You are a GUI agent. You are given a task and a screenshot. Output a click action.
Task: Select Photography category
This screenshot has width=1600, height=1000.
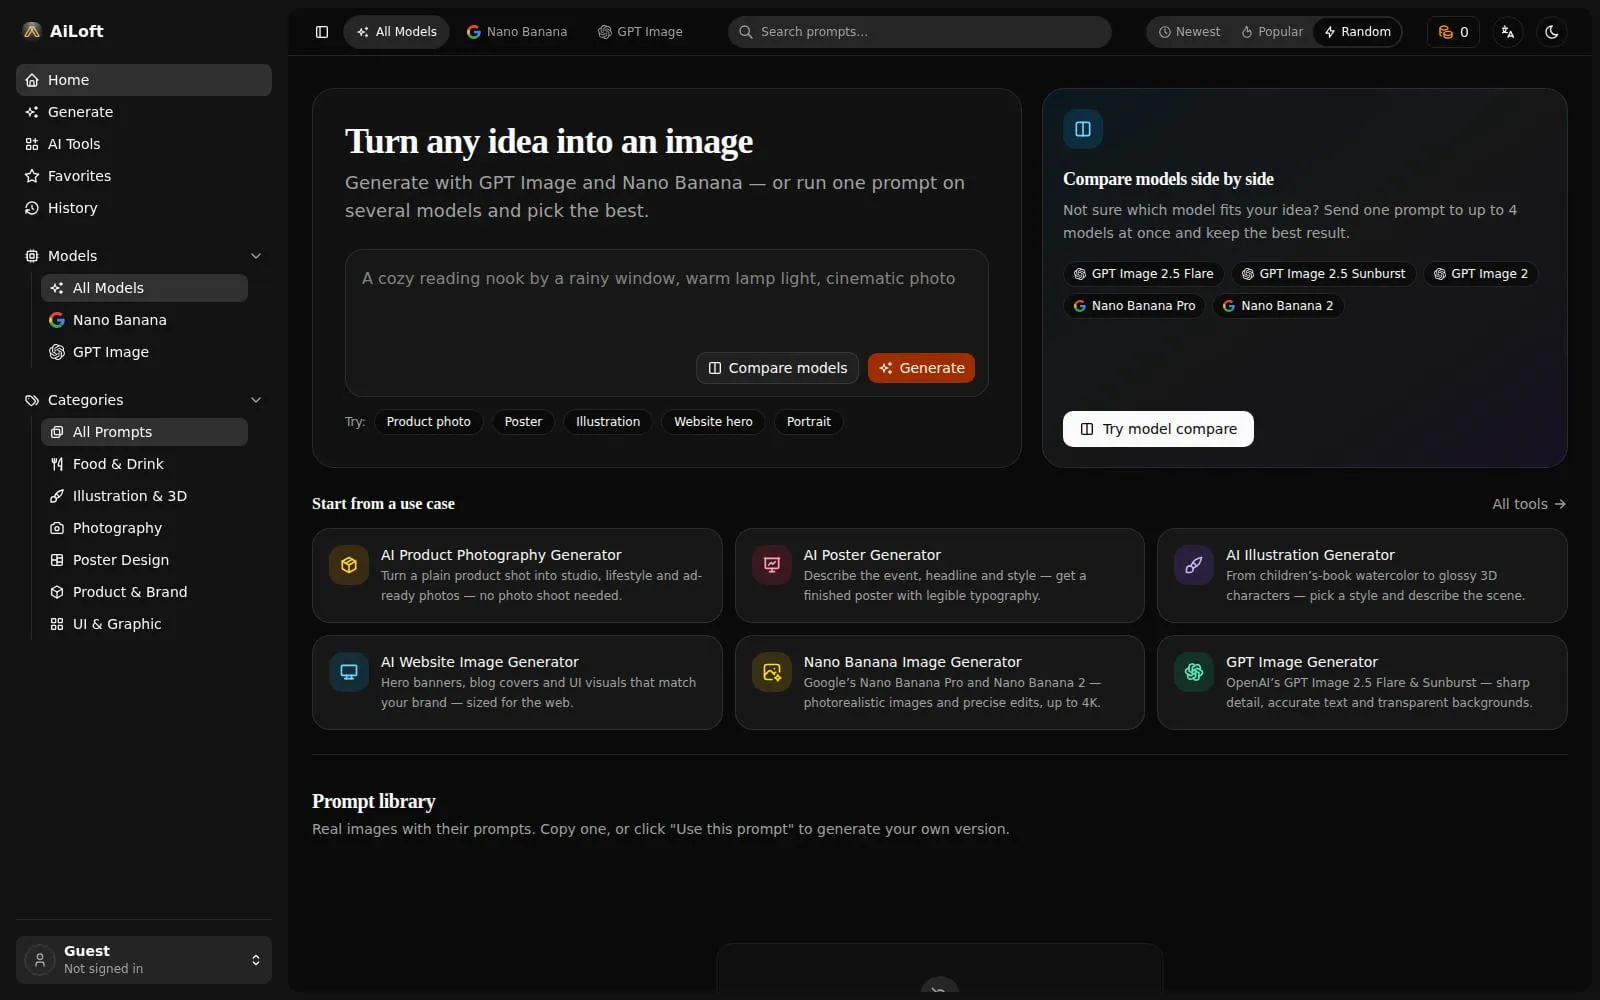click(x=144, y=528)
